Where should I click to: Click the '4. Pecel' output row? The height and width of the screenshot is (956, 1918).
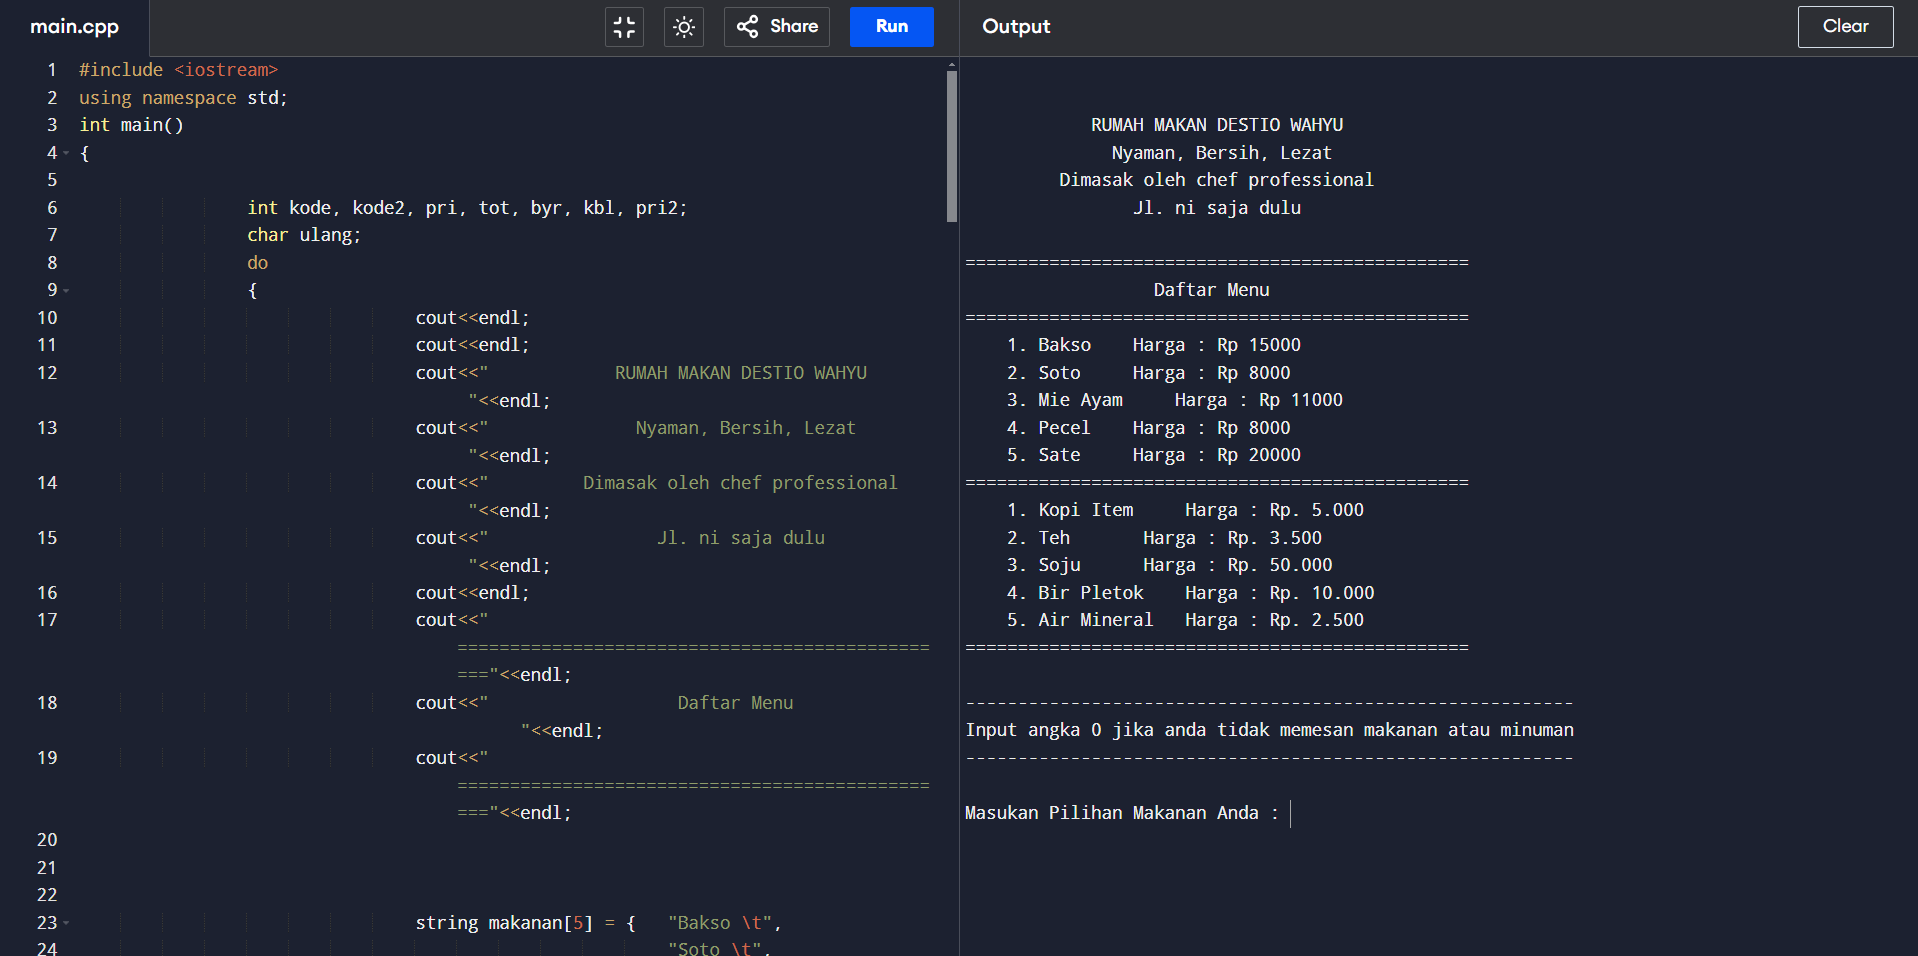[1149, 428]
